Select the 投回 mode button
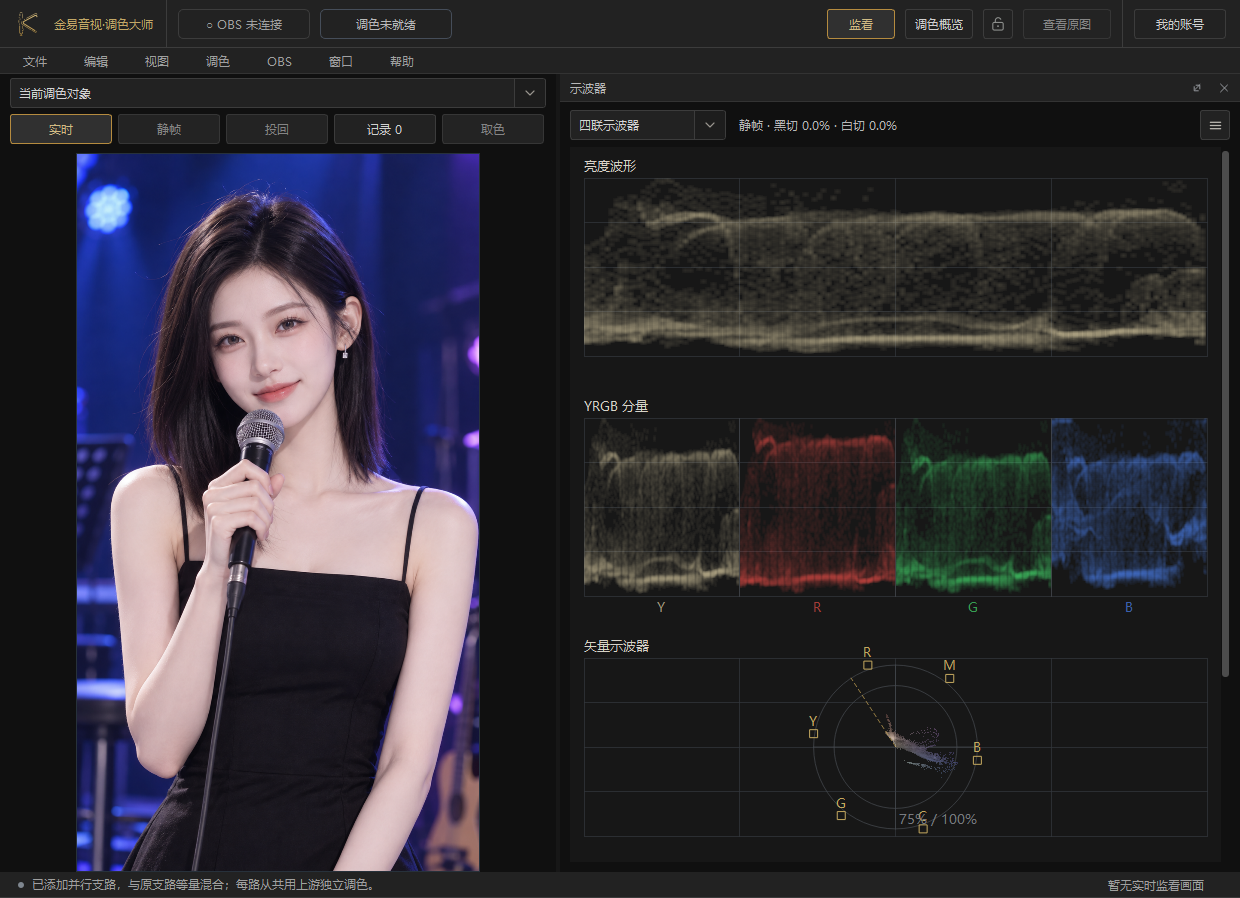1240x898 pixels. [x=277, y=129]
